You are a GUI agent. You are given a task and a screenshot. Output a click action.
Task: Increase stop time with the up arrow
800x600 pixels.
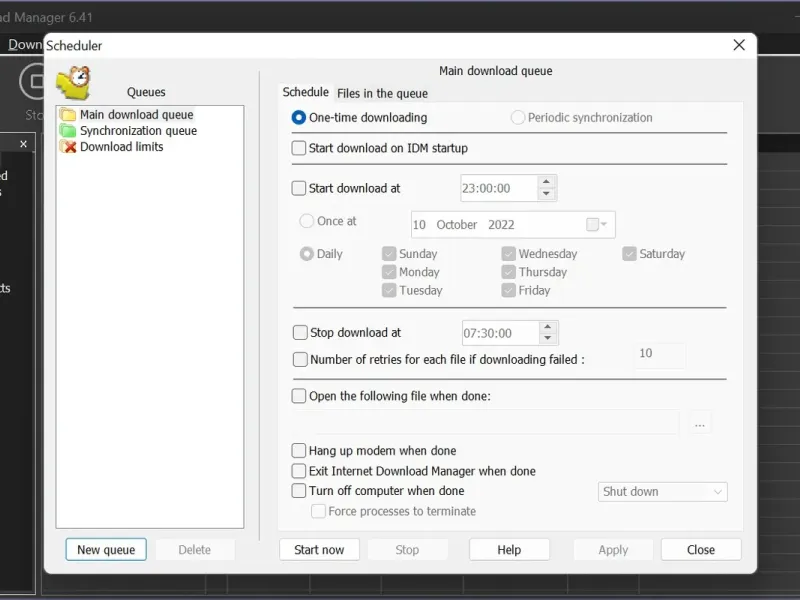[x=548, y=327]
